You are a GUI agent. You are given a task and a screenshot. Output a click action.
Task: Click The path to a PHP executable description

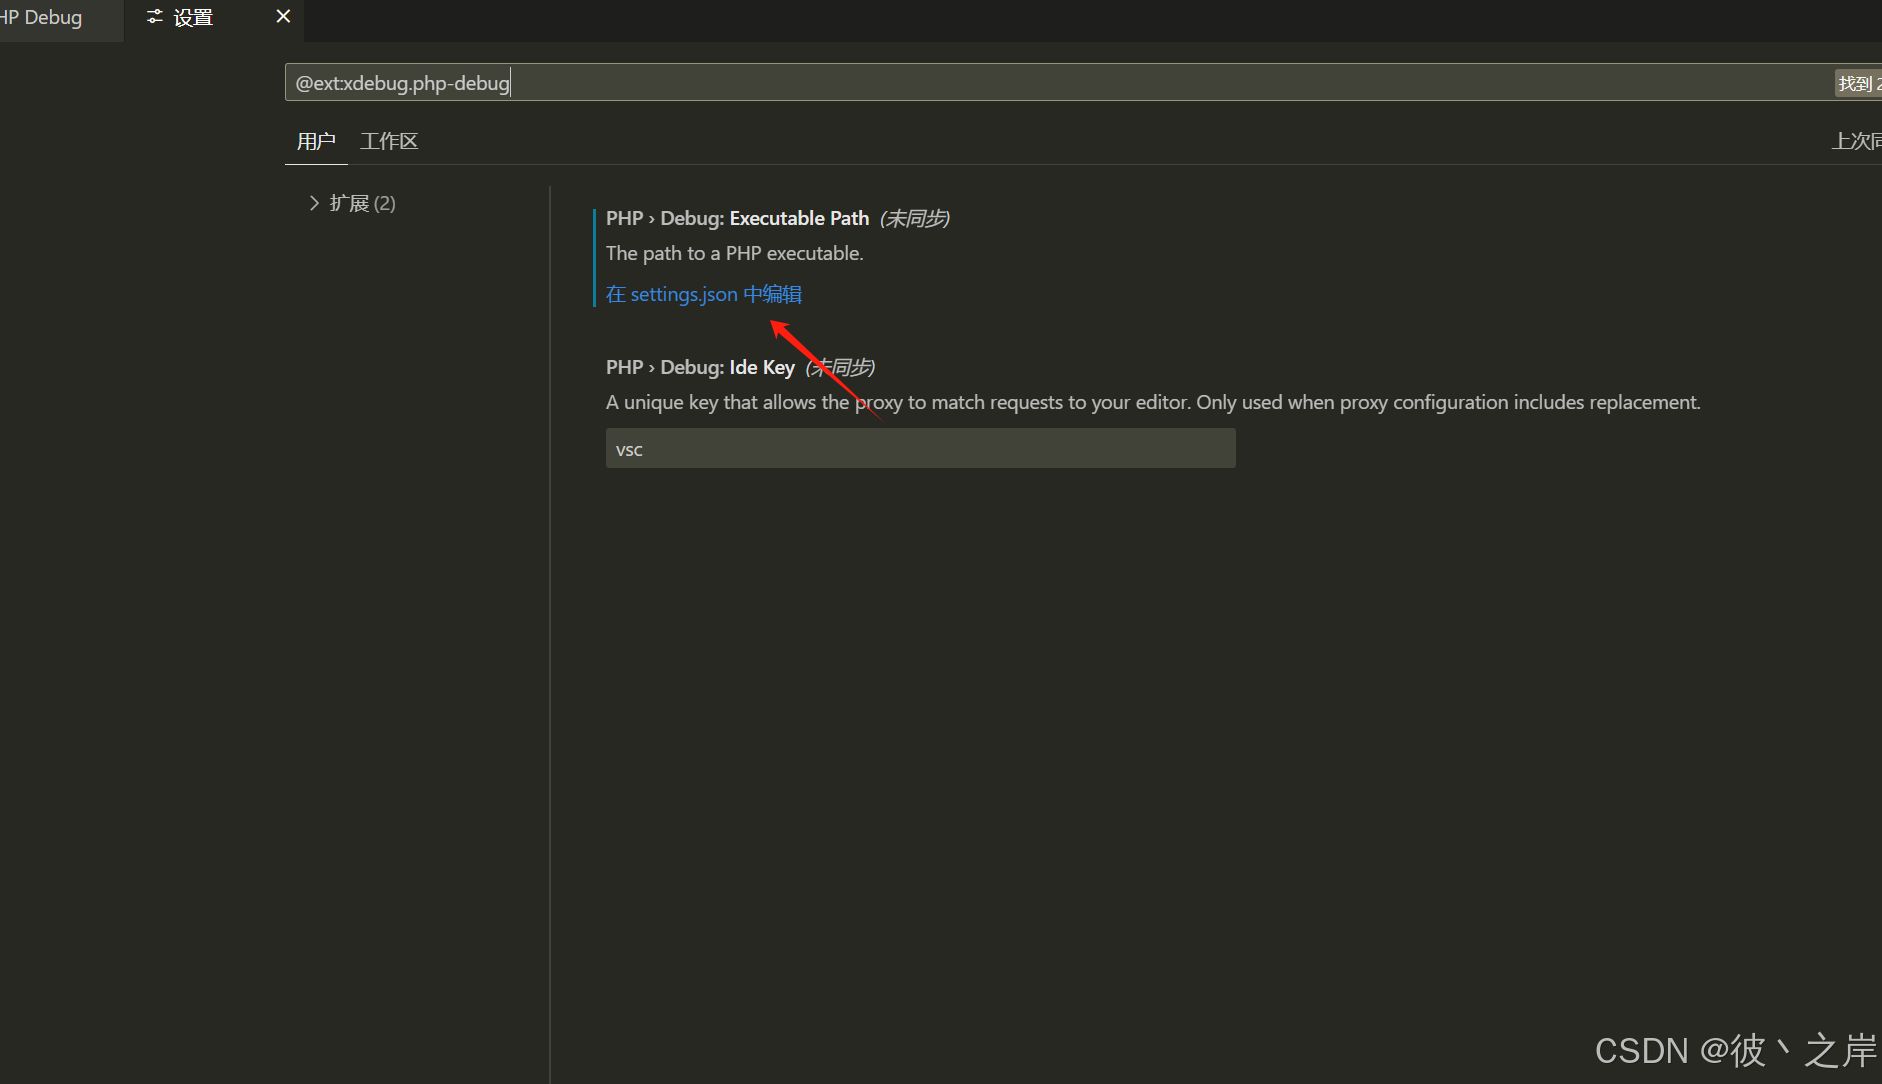tap(734, 253)
